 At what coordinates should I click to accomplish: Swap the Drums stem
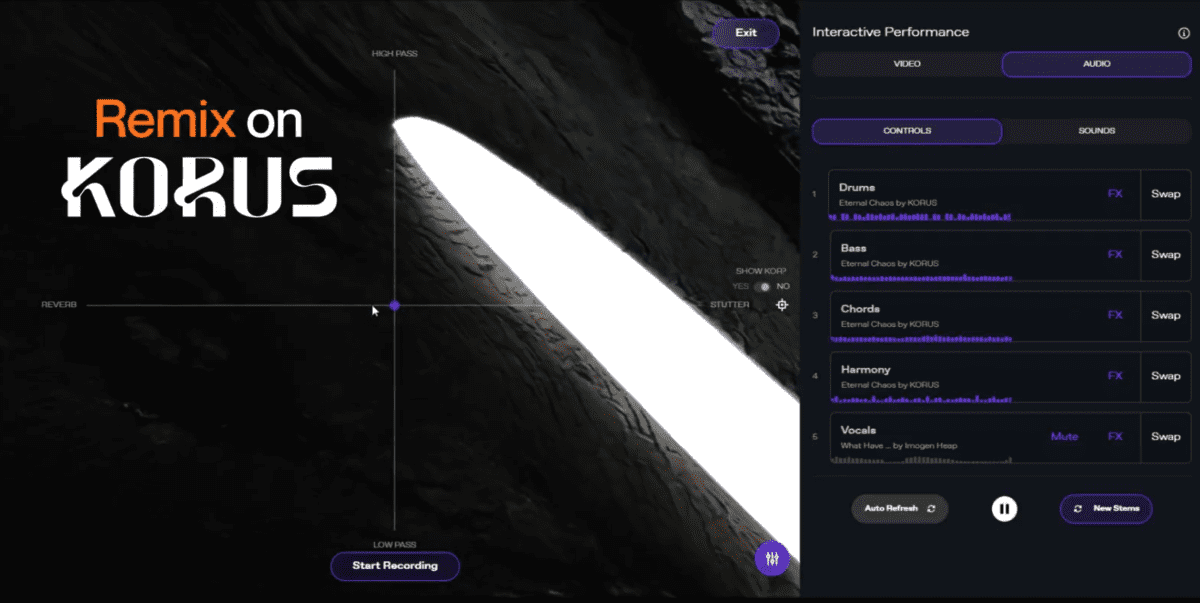1165,194
